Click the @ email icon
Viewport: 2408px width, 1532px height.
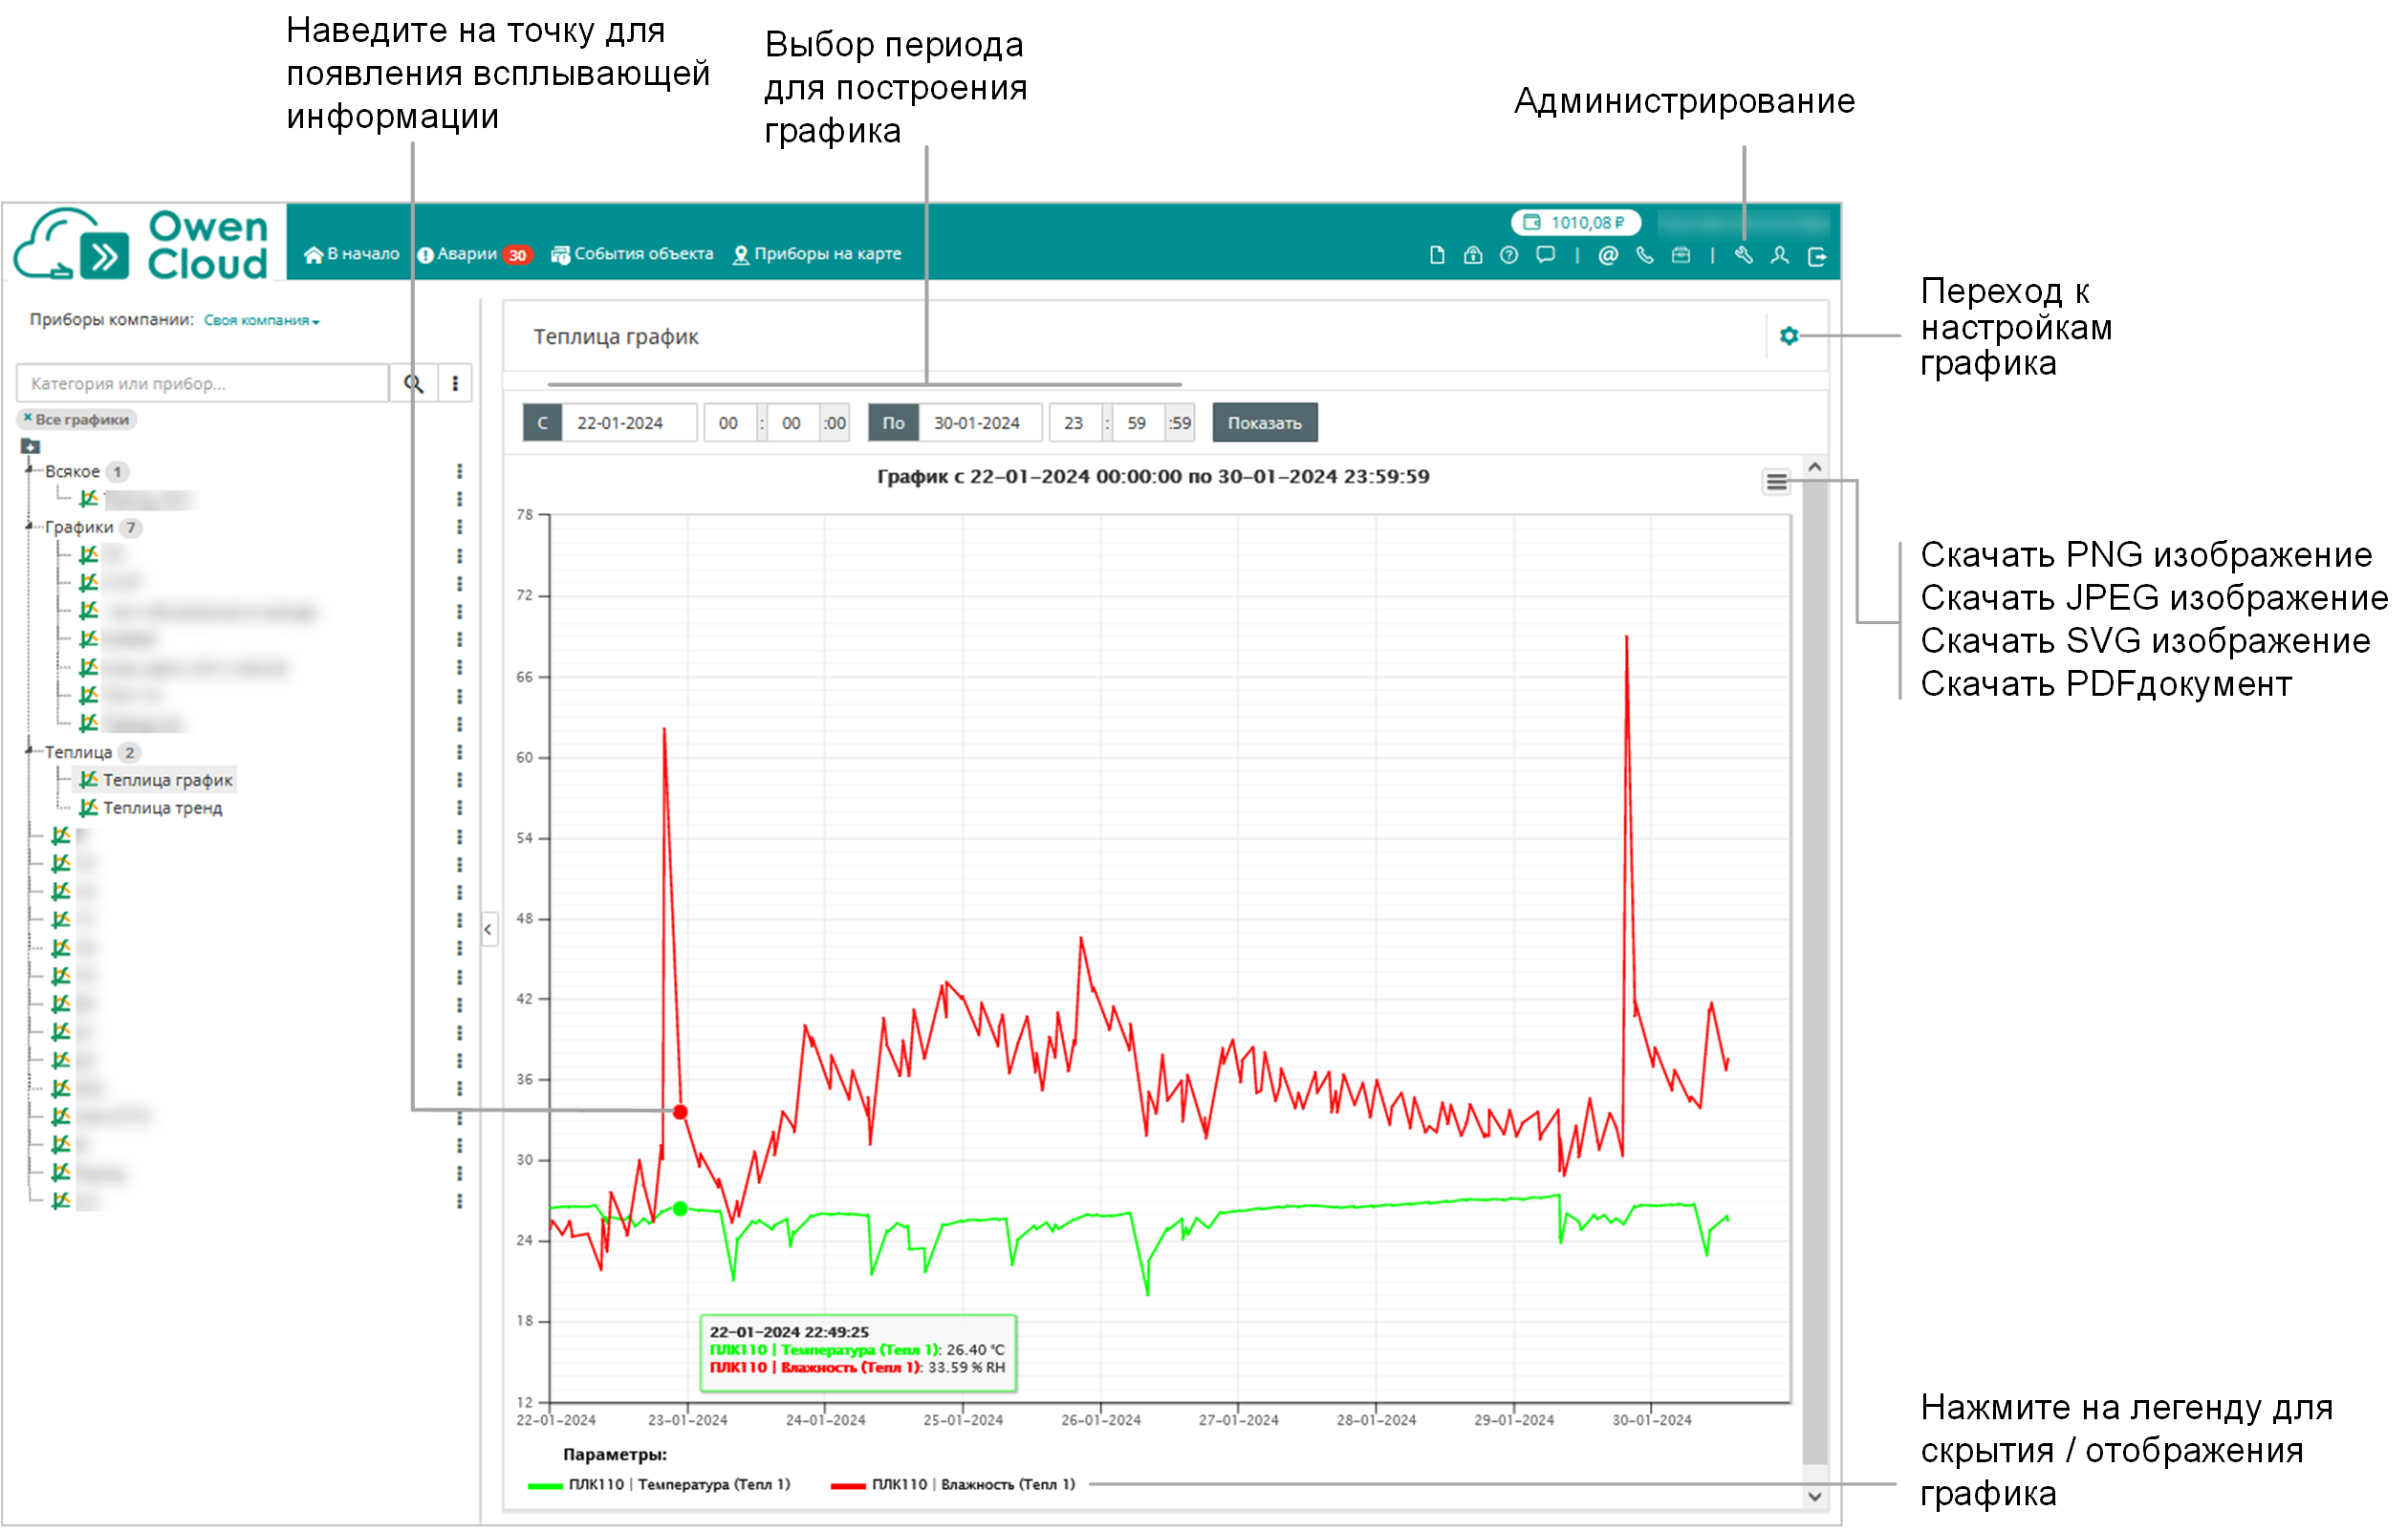click(x=1607, y=256)
